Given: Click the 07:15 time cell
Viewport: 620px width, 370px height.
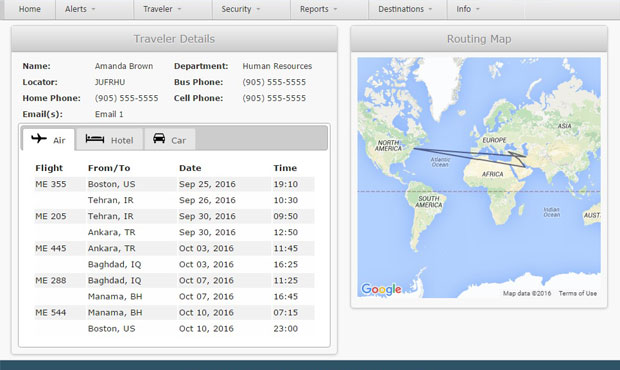Looking at the screenshot, I should click(285, 312).
